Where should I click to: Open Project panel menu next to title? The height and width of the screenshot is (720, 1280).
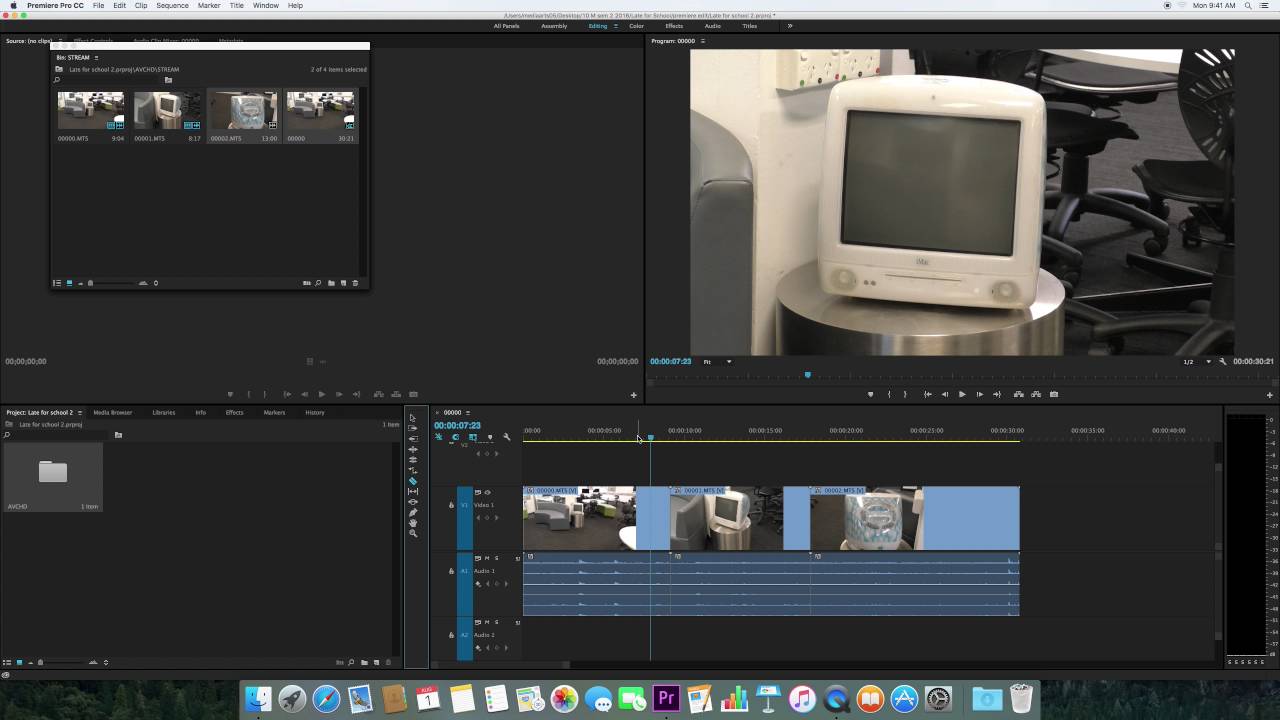click(x=80, y=412)
